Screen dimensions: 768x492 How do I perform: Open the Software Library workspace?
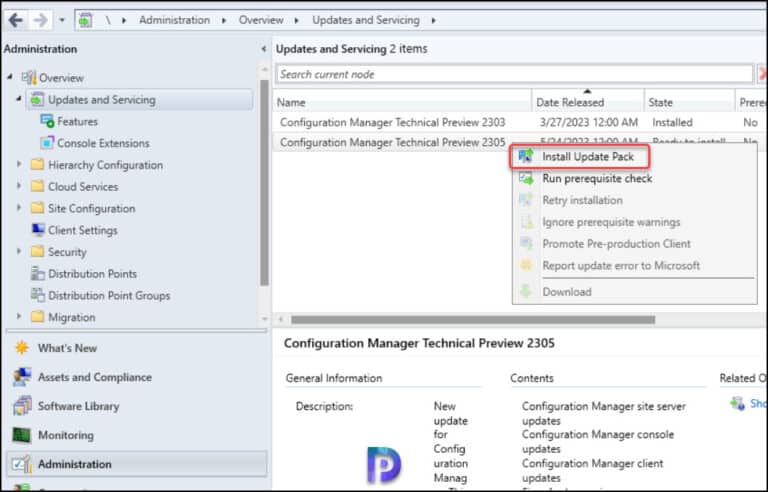tap(78, 406)
